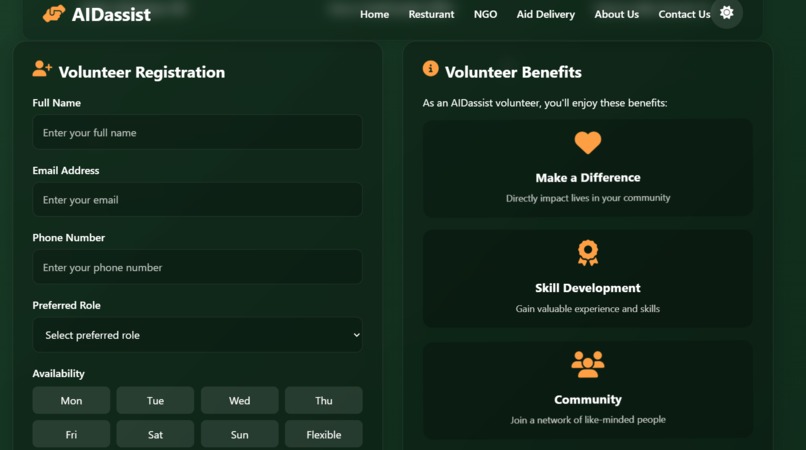Click the Volunteer Registration user-plus icon
Screen dimensions: 806x450
pos(42,69)
